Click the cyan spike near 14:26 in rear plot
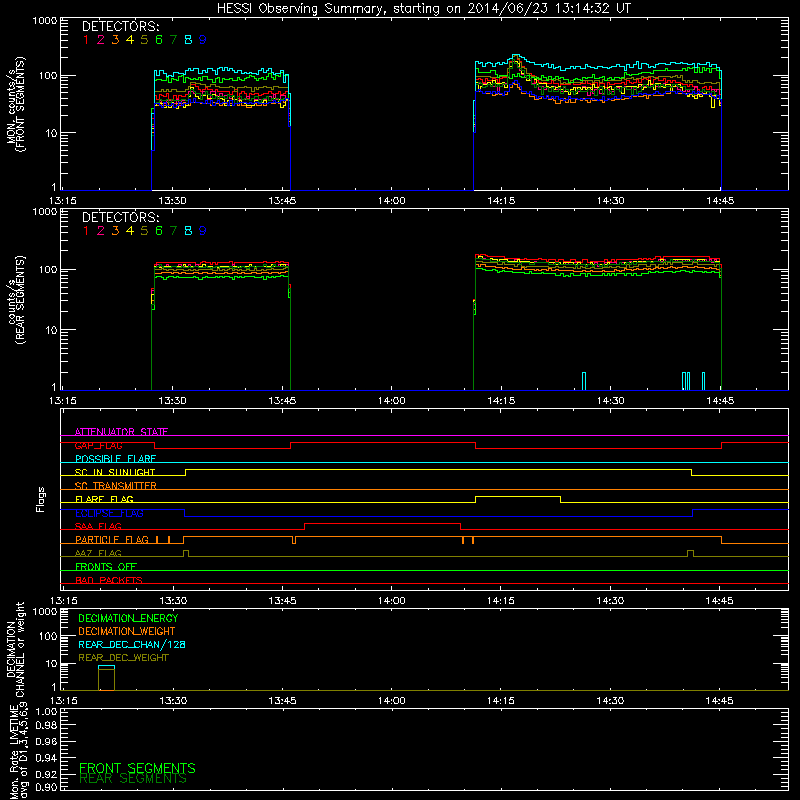Screen dimensions: 800x800 584,381
